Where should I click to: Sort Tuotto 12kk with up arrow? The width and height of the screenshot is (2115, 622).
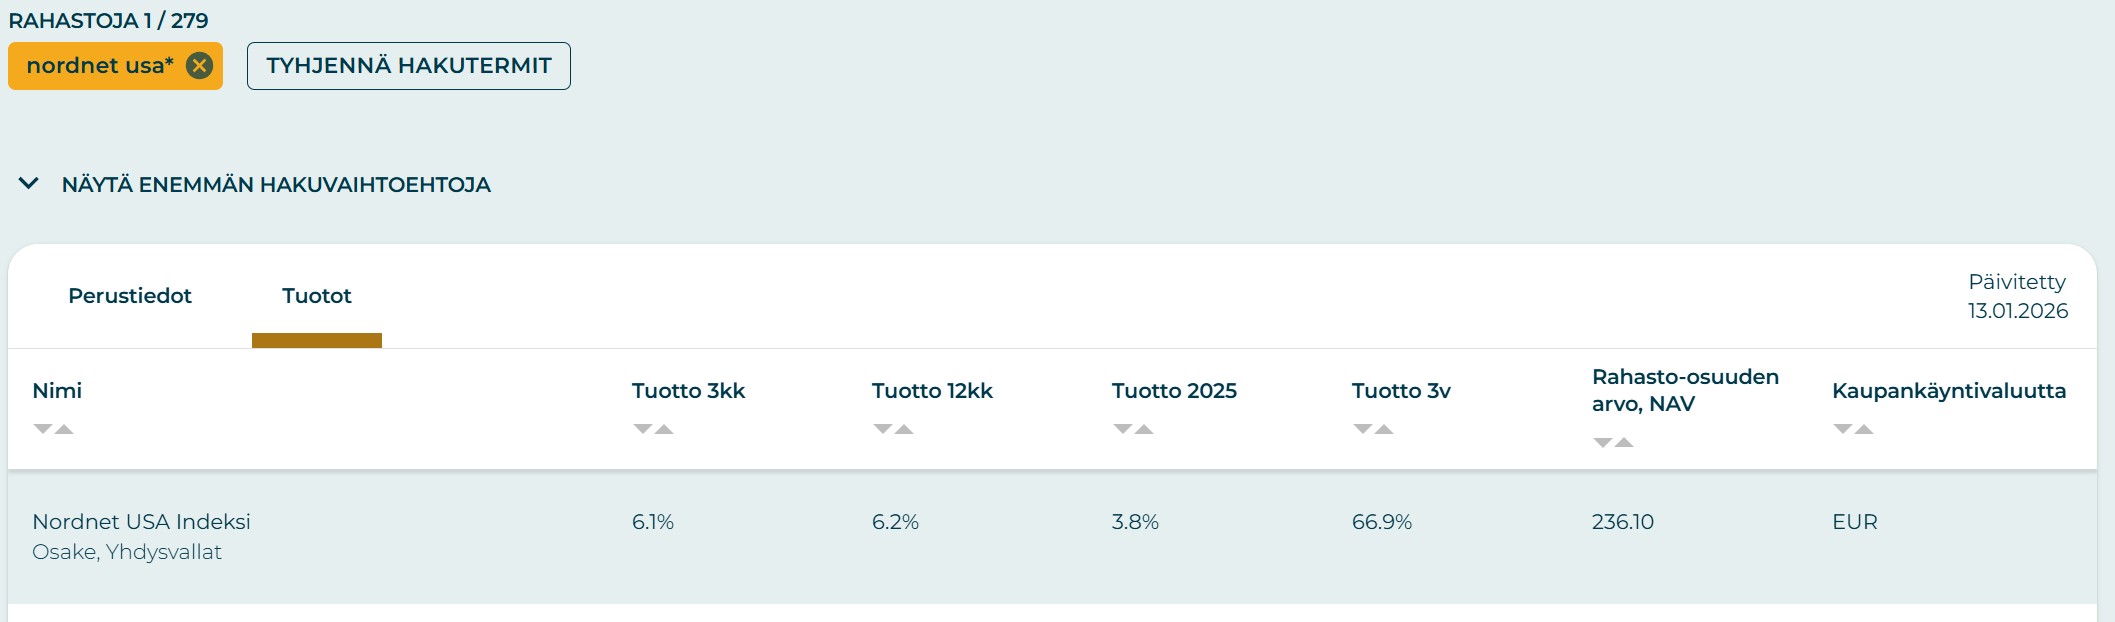tap(904, 429)
